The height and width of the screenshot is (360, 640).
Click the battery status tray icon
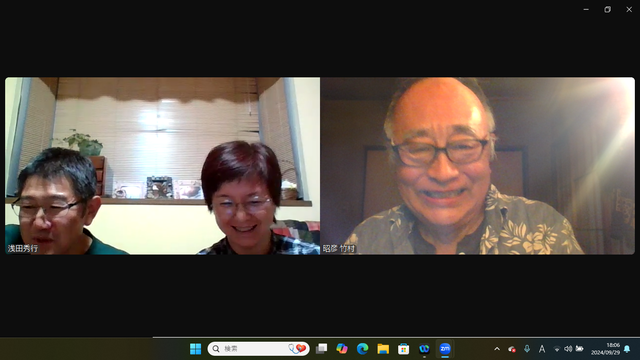[x=580, y=349]
